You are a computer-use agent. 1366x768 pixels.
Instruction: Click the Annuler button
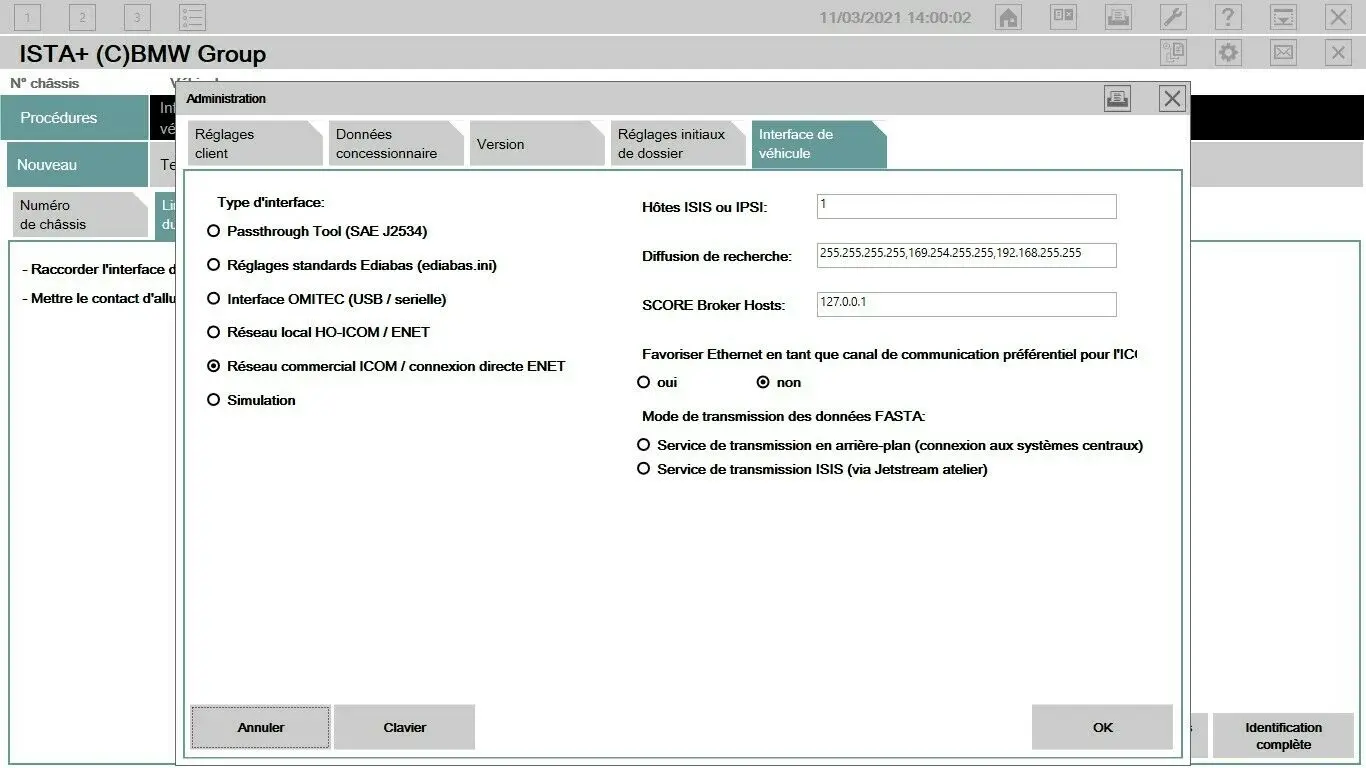(x=261, y=727)
